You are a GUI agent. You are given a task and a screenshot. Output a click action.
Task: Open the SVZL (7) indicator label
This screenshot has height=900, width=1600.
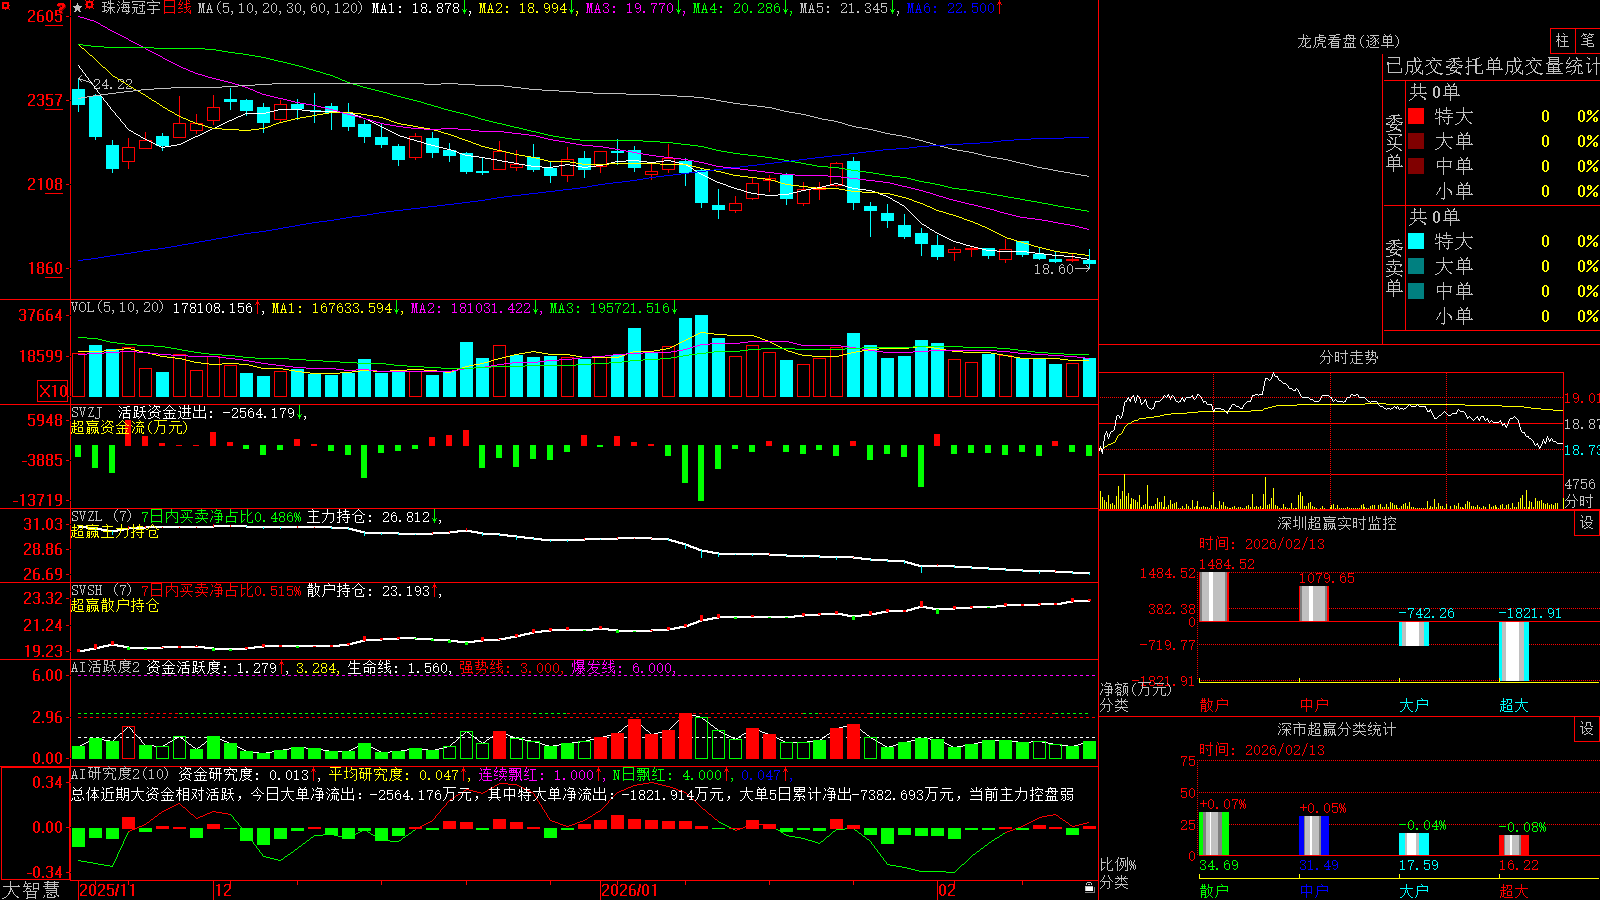pos(101,517)
